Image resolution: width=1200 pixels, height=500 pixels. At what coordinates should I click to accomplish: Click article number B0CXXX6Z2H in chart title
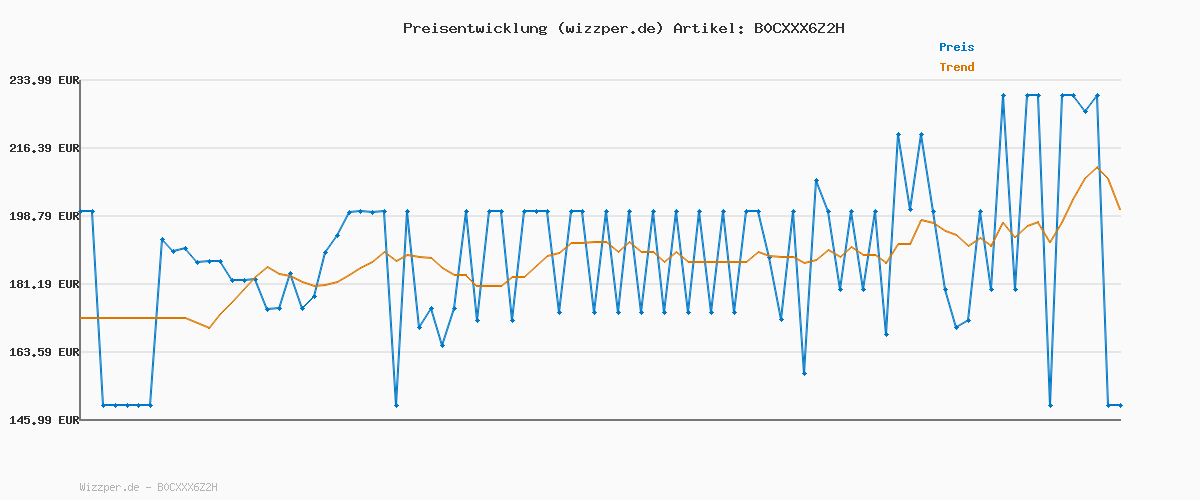[x=798, y=28]
